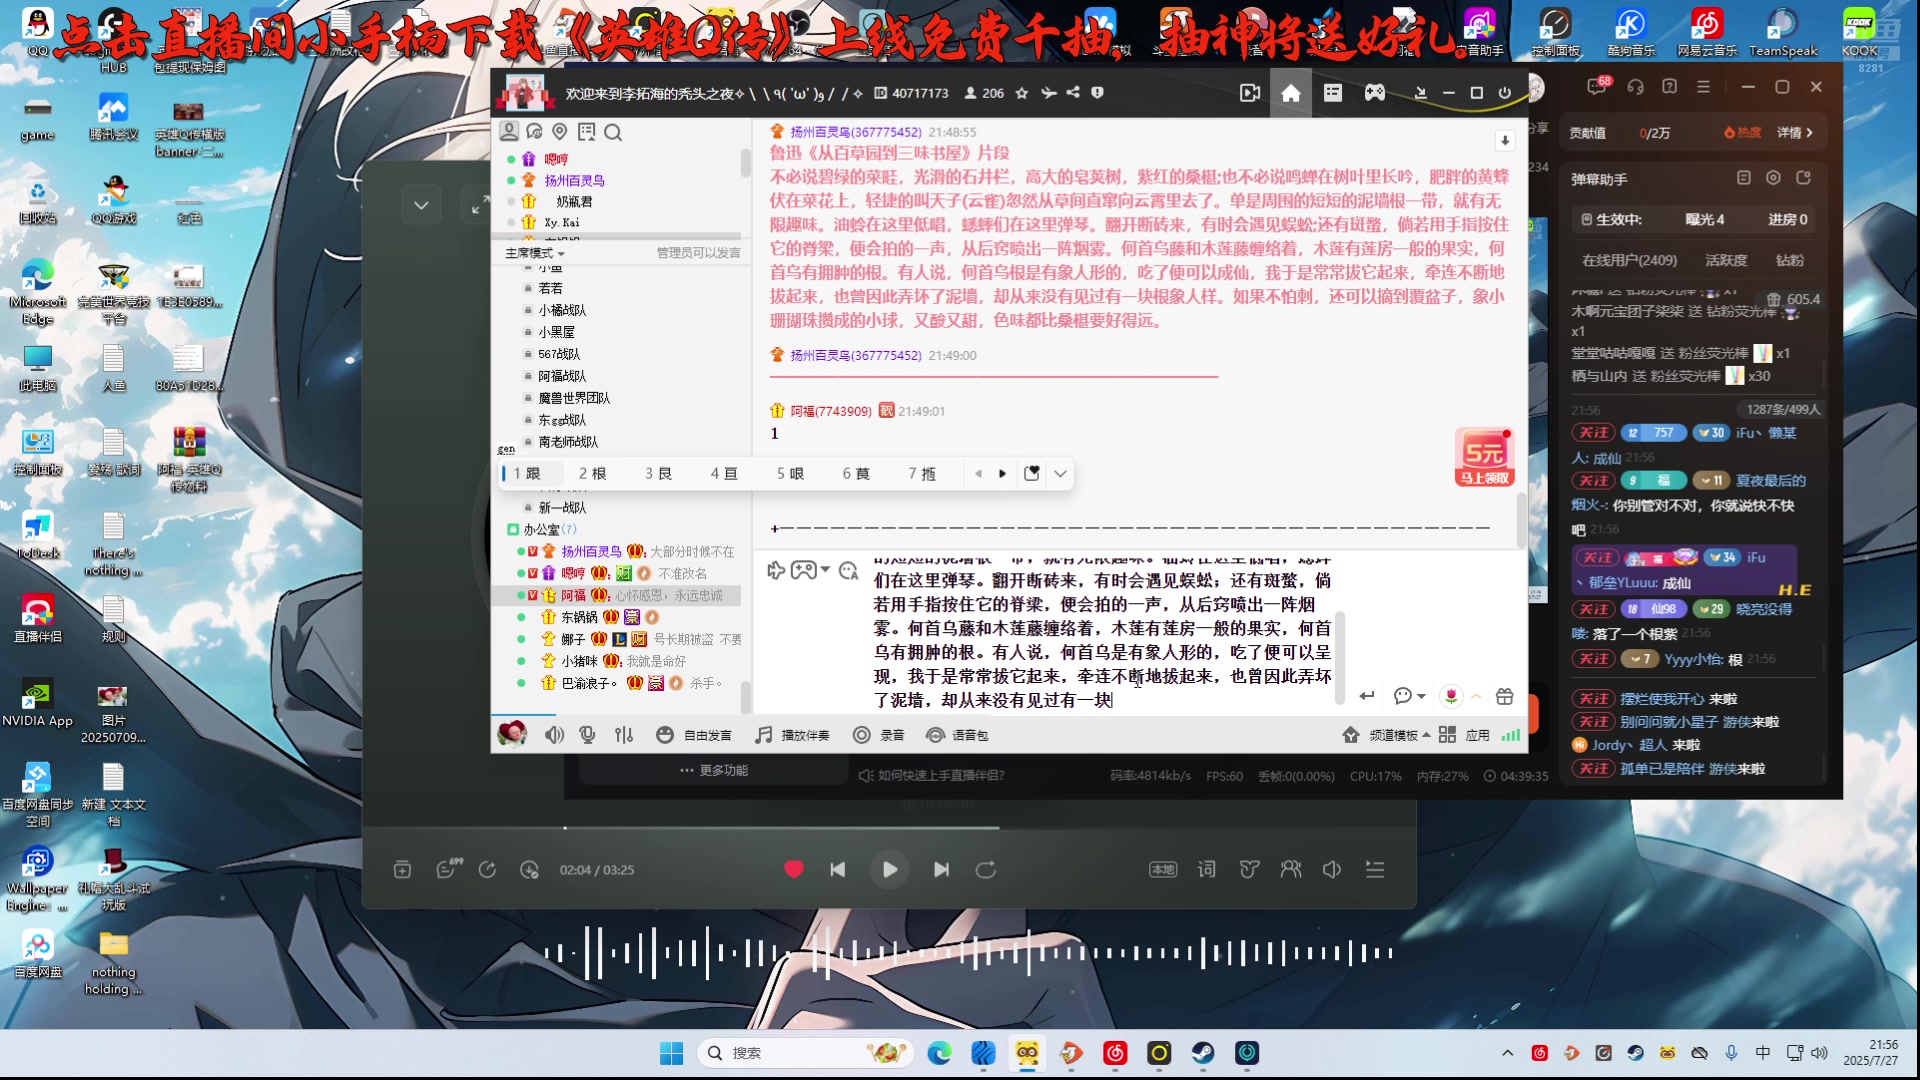1920x1080 pixels.
Task: Collapse the music player with the down chevron
Action: (x=421, y=205)
